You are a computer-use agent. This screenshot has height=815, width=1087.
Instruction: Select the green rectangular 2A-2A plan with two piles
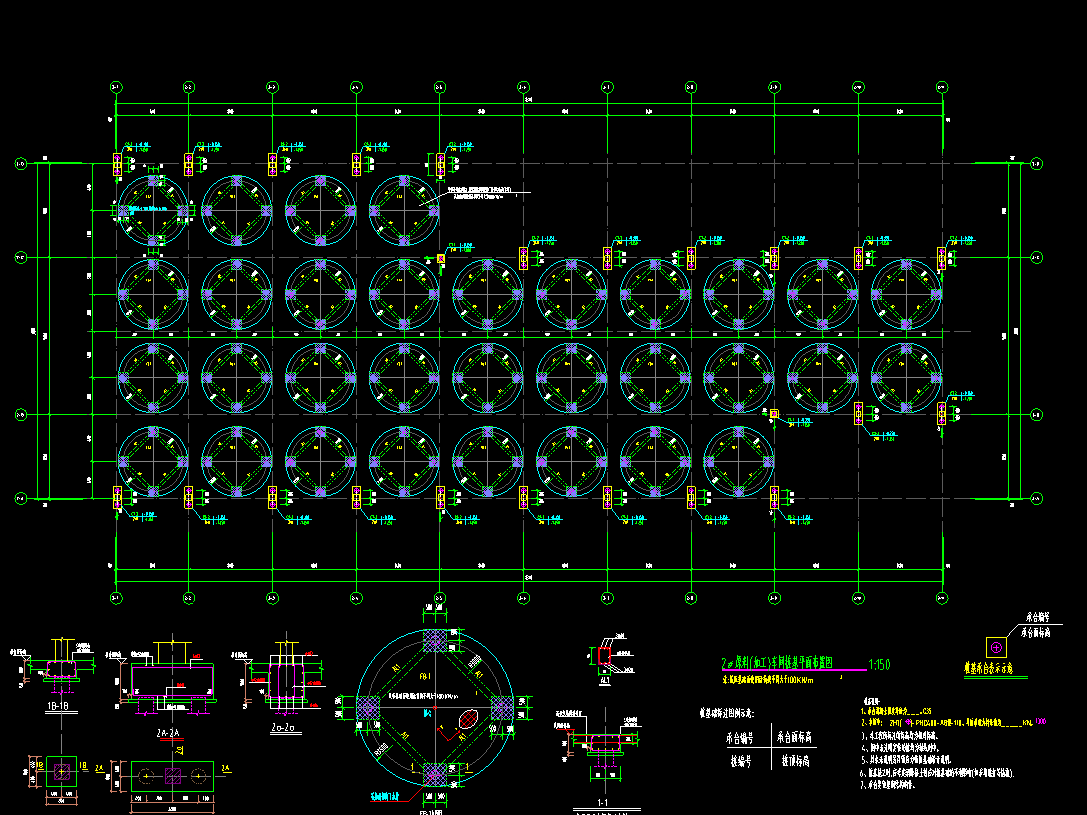tap(173, 776)
